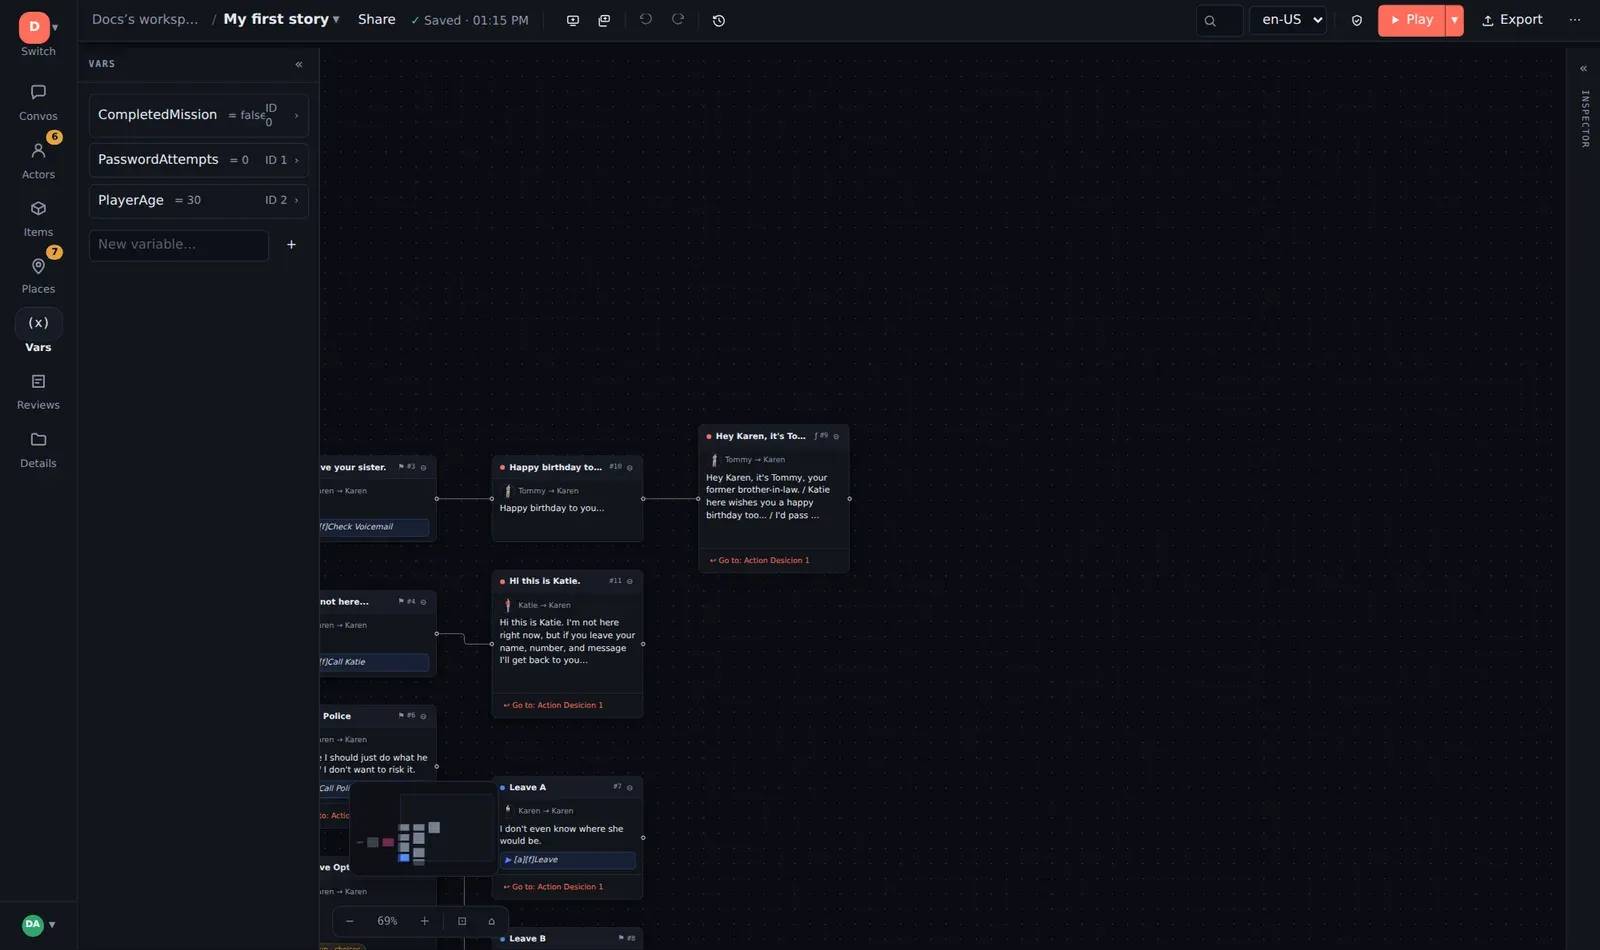This screenshot has width=1600, height=950.
Task: Undo the last action
Action: (646, 20)
